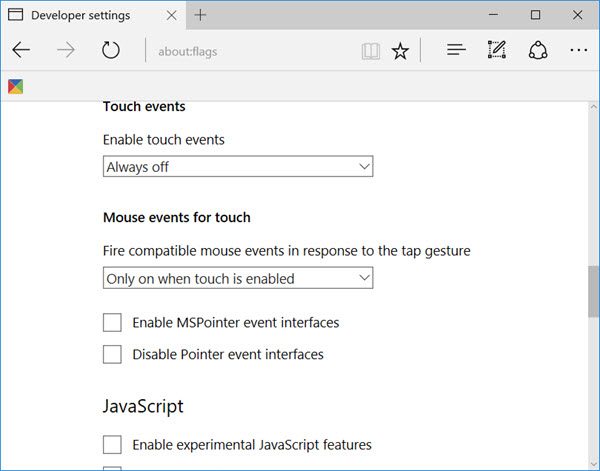Image resolution: width=600 pixels, height=471 pixels.
Task: Close the Developer settings tab
Action: point(171,15)
